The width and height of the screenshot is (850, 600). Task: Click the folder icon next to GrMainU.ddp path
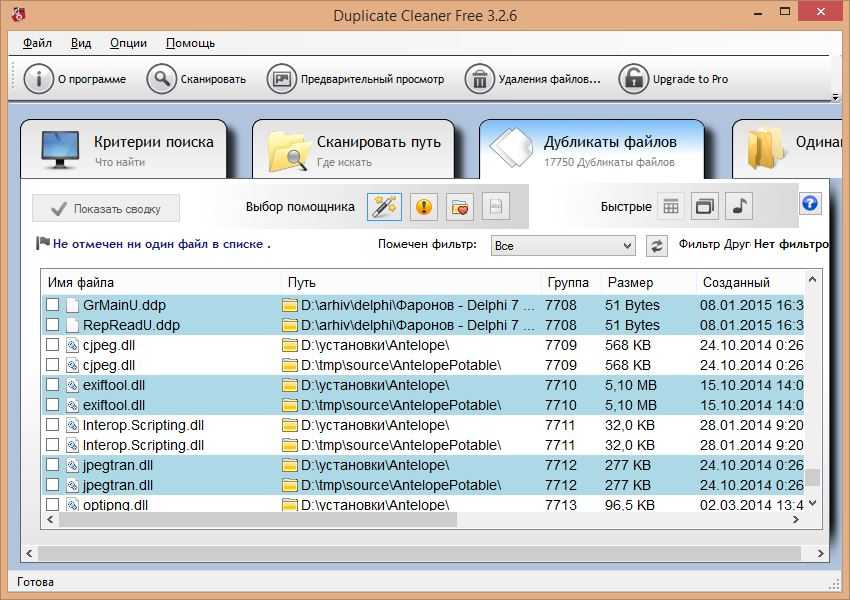point(289,305)
